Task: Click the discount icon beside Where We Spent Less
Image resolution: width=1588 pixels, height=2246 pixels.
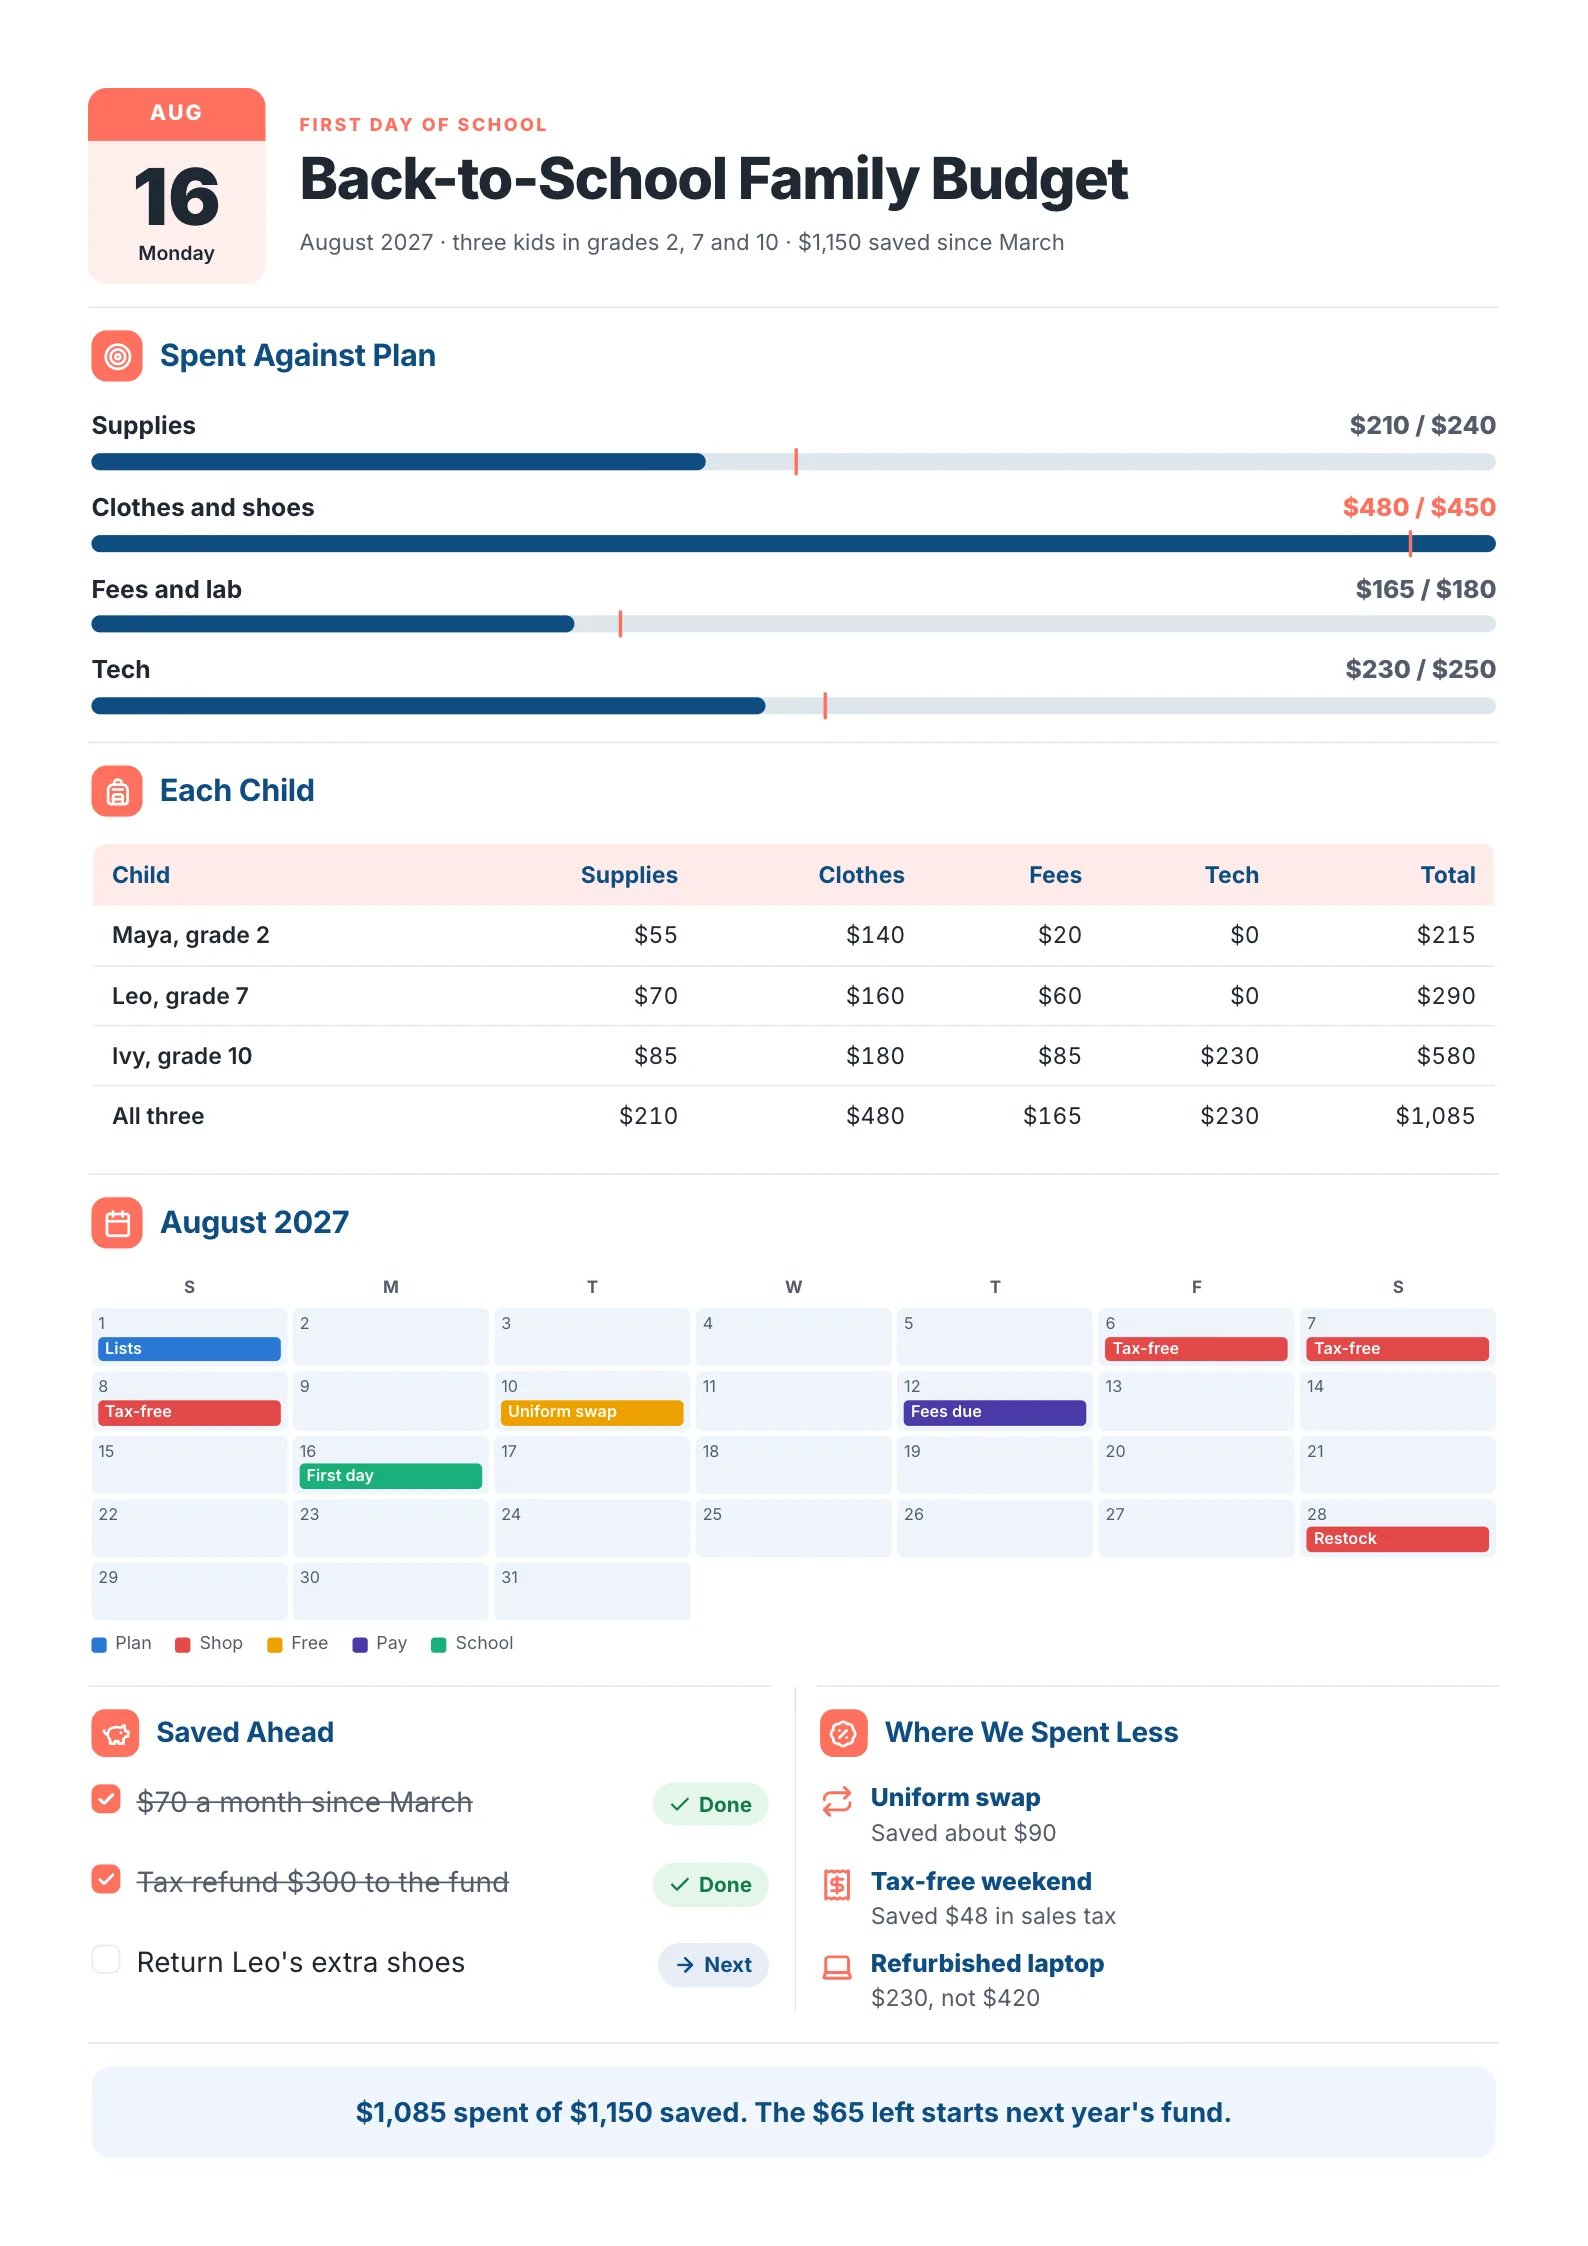Action: (844, 1733)
